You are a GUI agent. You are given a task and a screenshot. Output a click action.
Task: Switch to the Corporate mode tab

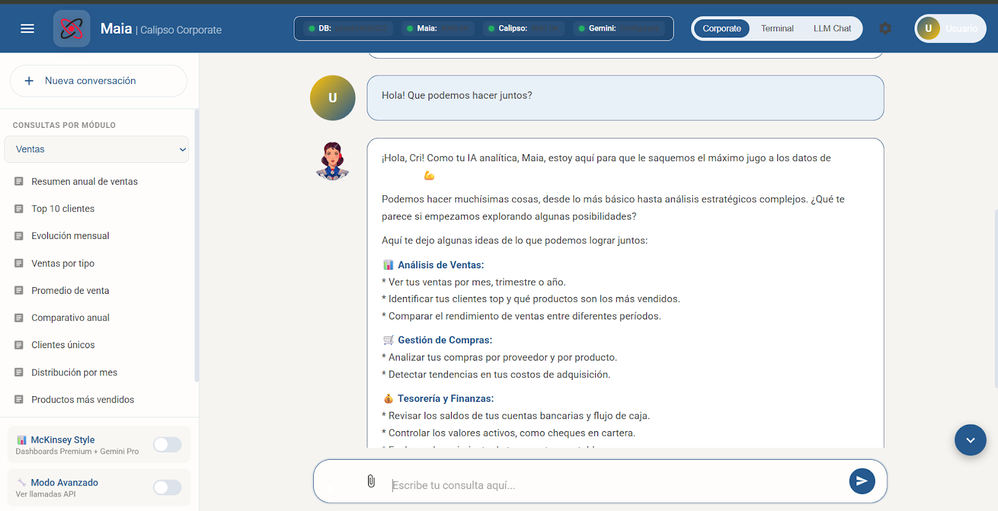721,29
